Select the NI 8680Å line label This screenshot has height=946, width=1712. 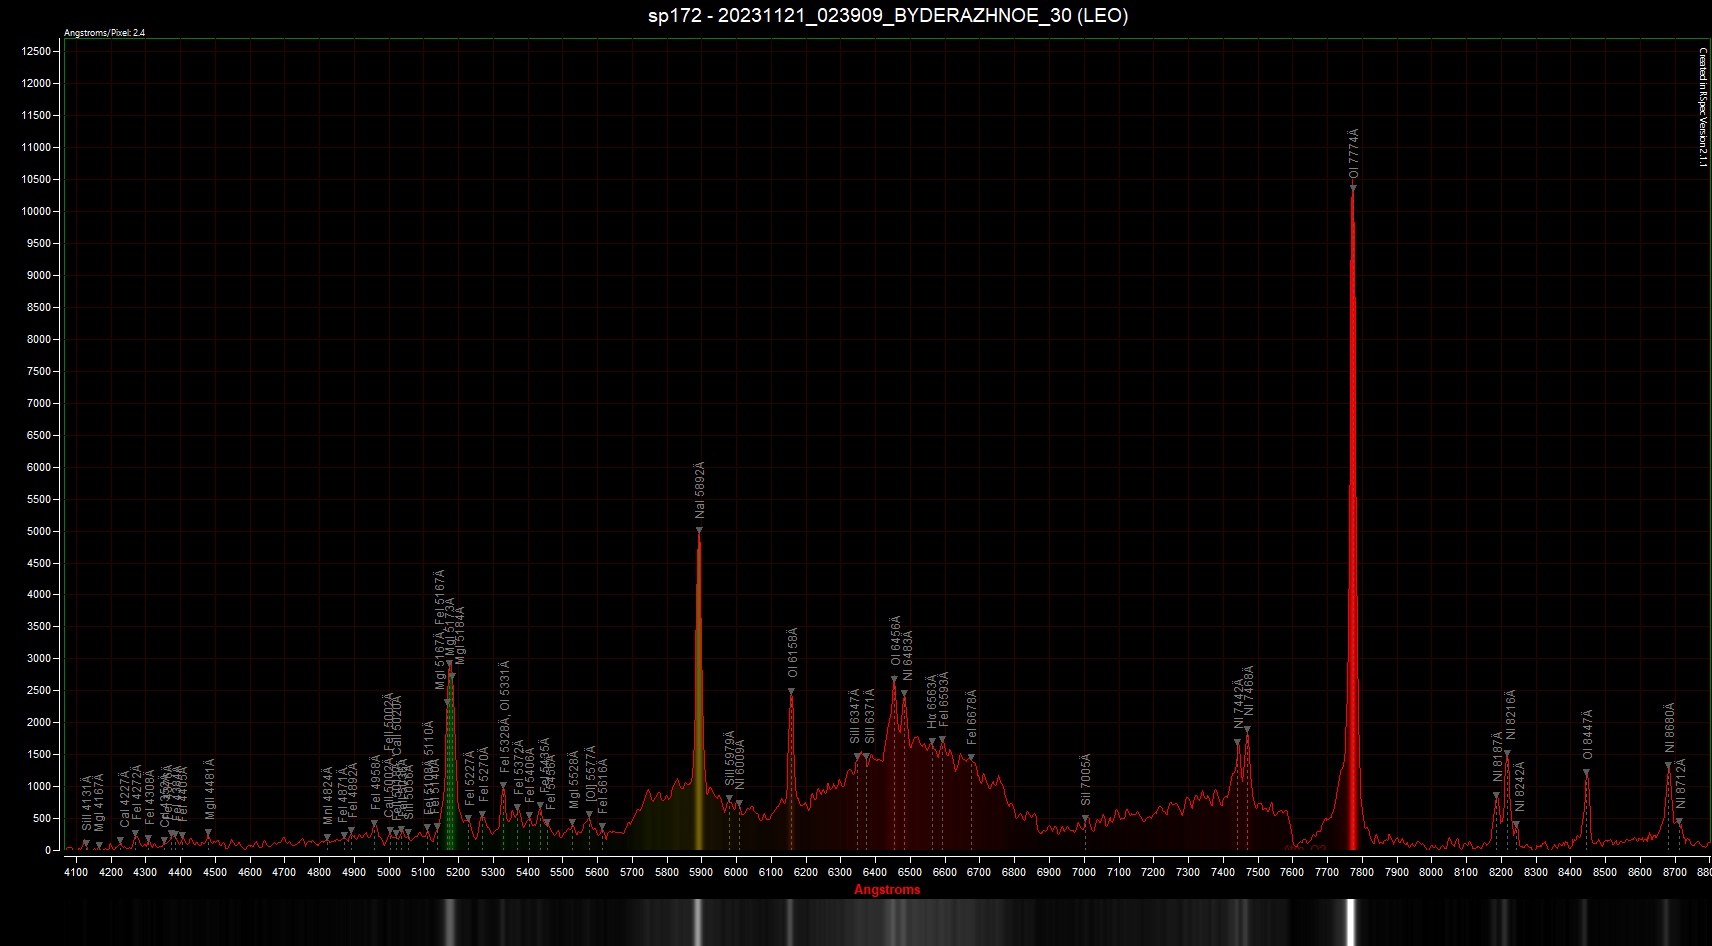[x=1669, y=728]
